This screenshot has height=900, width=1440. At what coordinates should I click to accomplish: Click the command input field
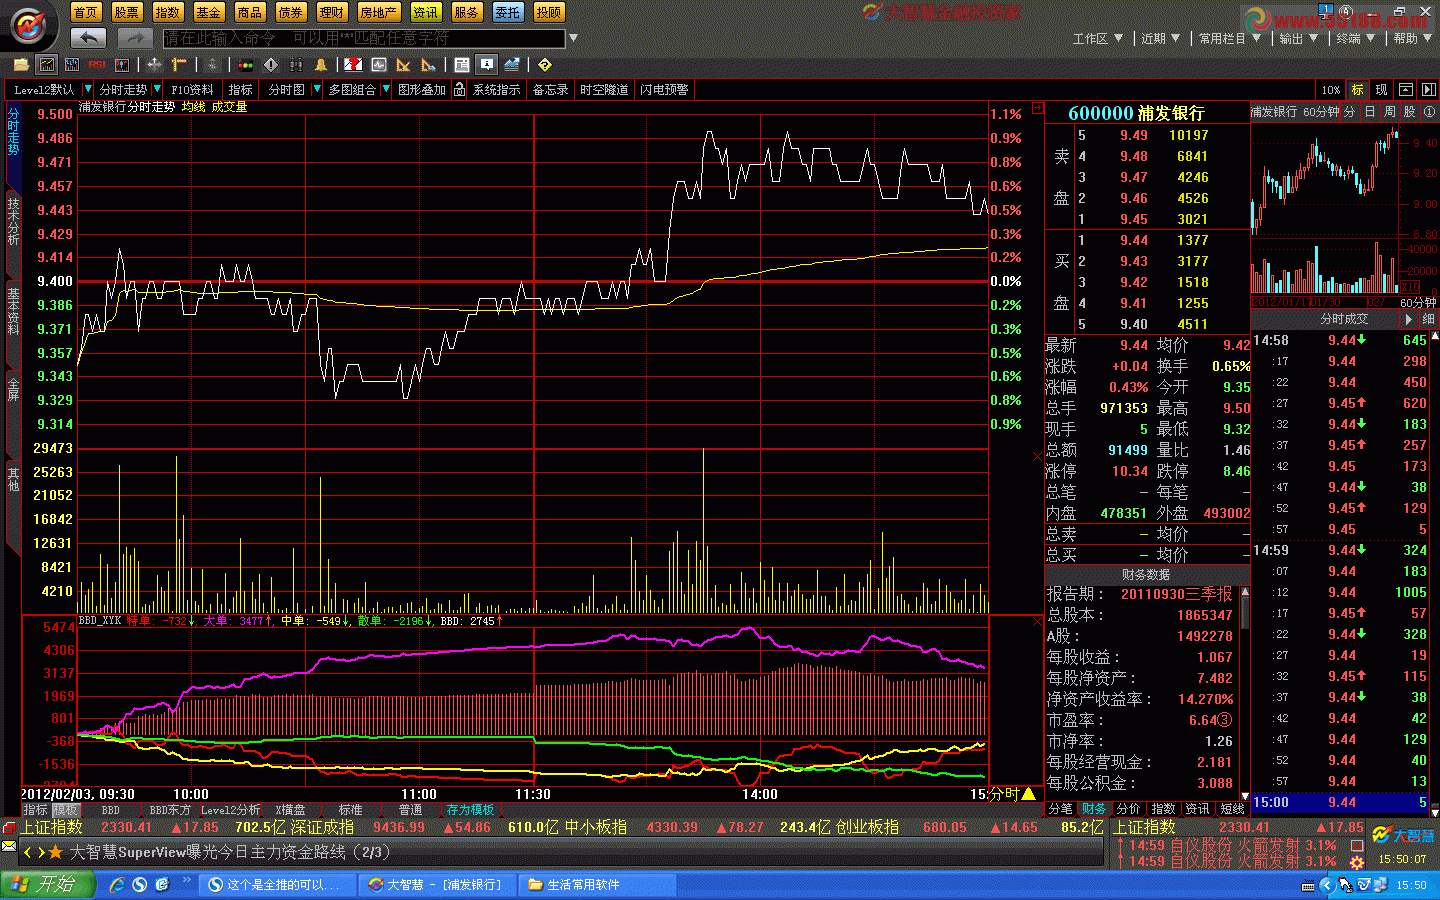click(x=364, y=38)
